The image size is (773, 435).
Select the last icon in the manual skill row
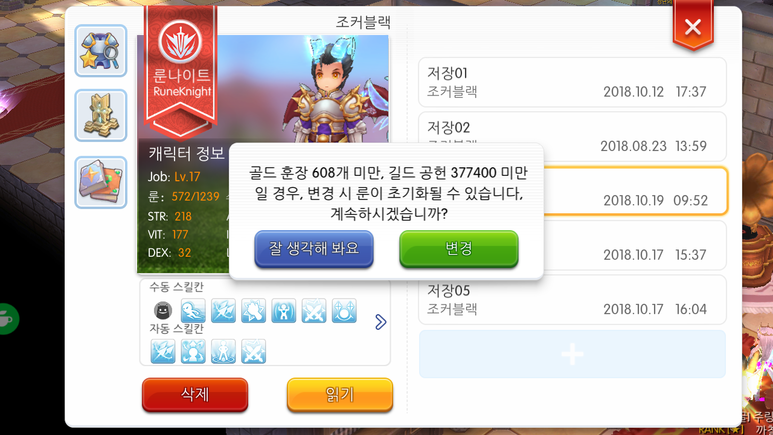tap(344, 311)
